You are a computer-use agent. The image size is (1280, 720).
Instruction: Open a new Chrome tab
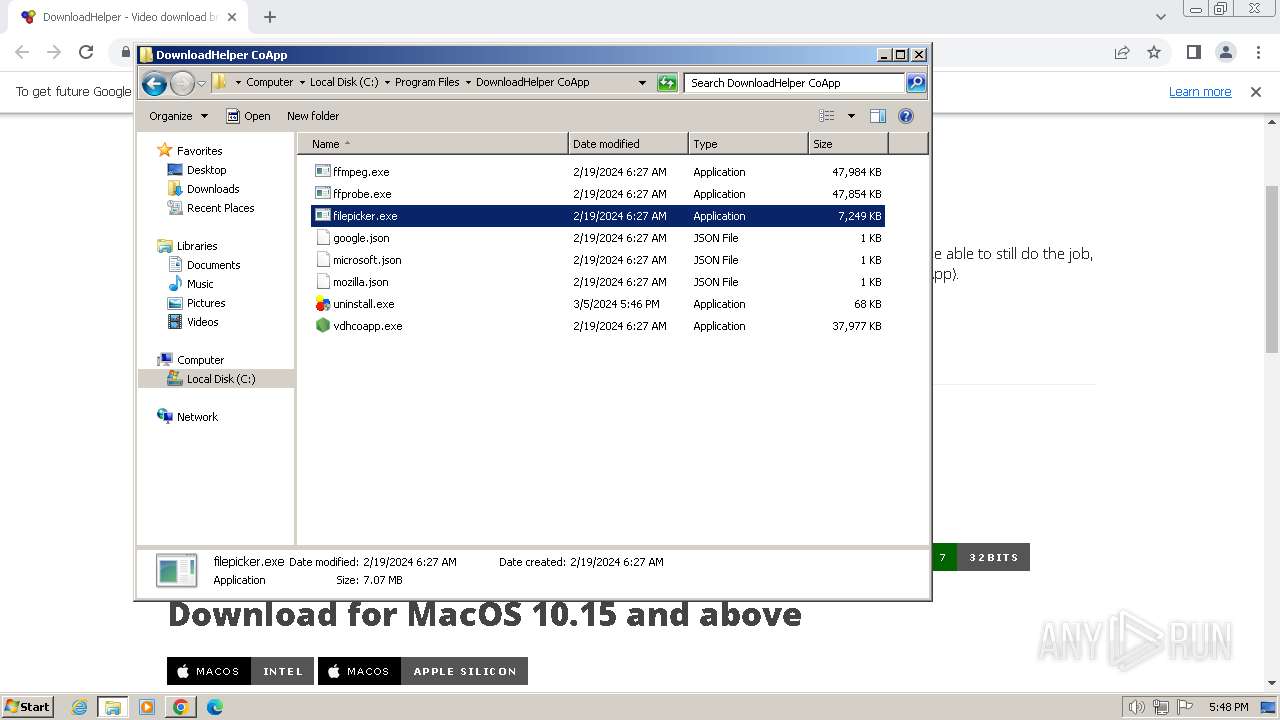(x=270, y=17)
